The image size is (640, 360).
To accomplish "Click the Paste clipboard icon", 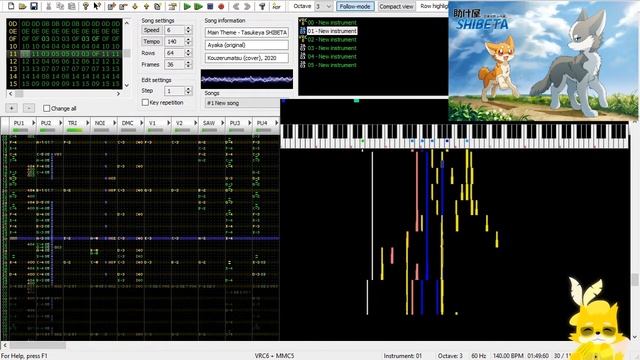I will pyautogui.click(x=71, y=6).
